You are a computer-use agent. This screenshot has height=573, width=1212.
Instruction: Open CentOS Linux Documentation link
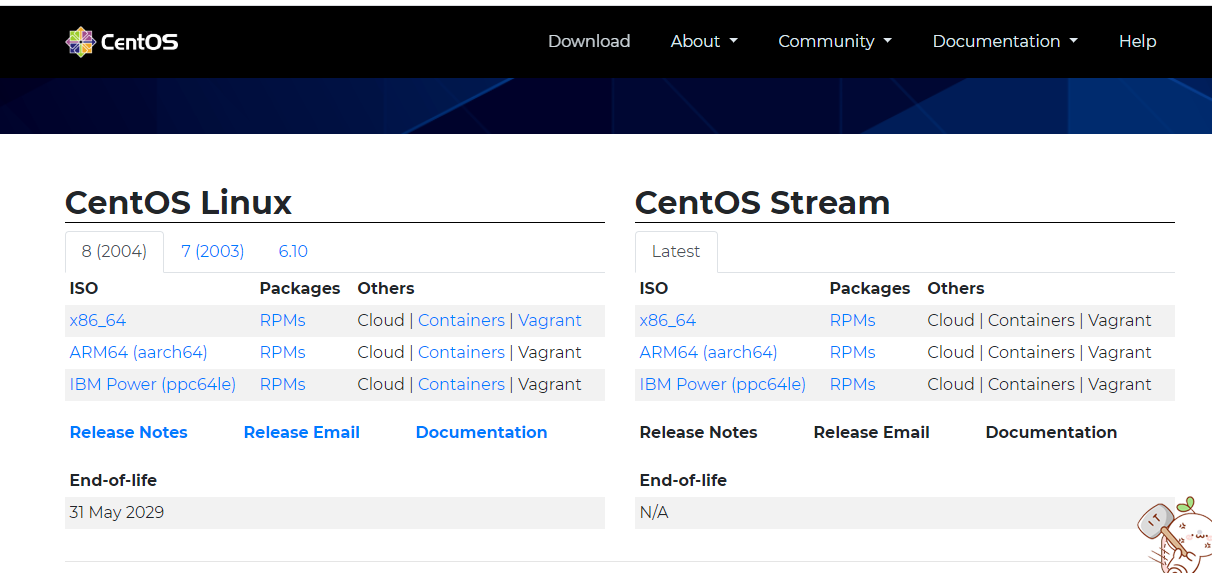[x=481, y=432]
